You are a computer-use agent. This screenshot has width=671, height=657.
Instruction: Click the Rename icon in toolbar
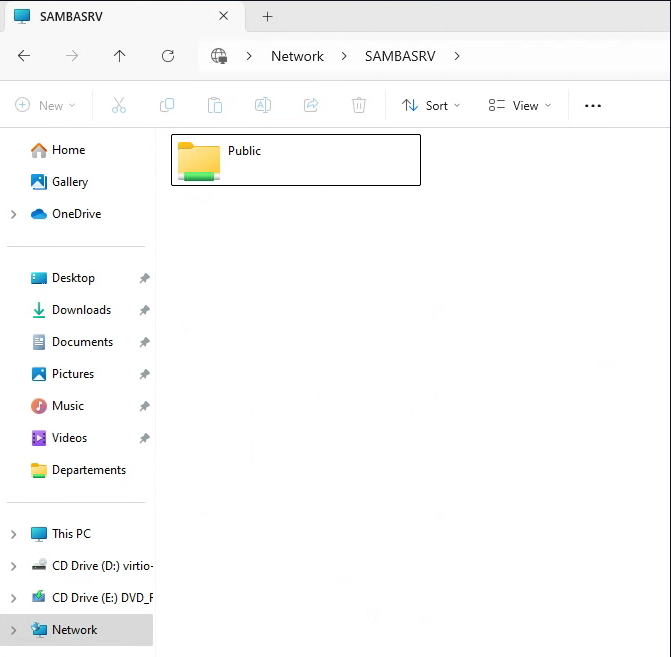[263, 105]
